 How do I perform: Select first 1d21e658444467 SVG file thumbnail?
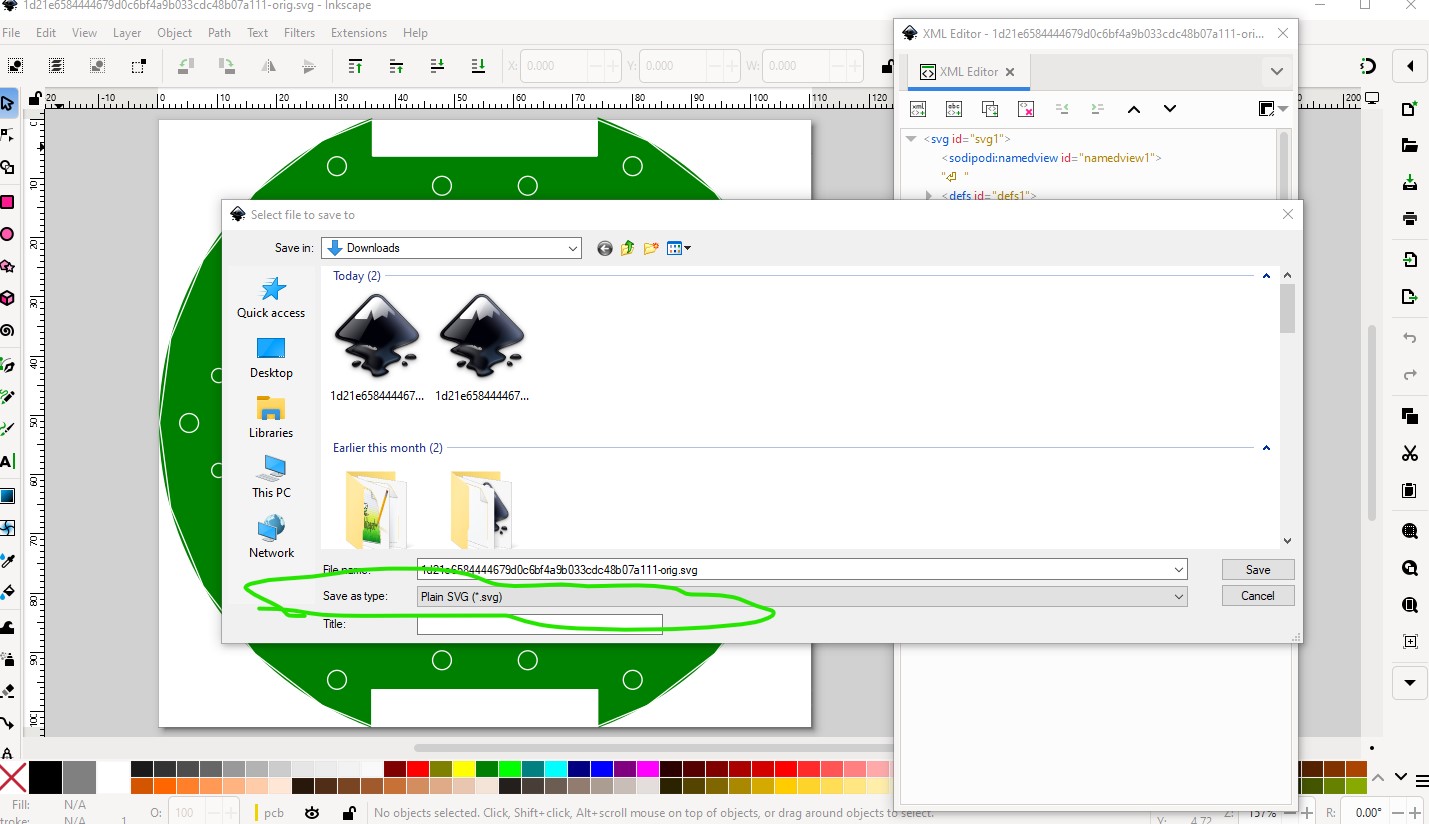coord(376,347)
